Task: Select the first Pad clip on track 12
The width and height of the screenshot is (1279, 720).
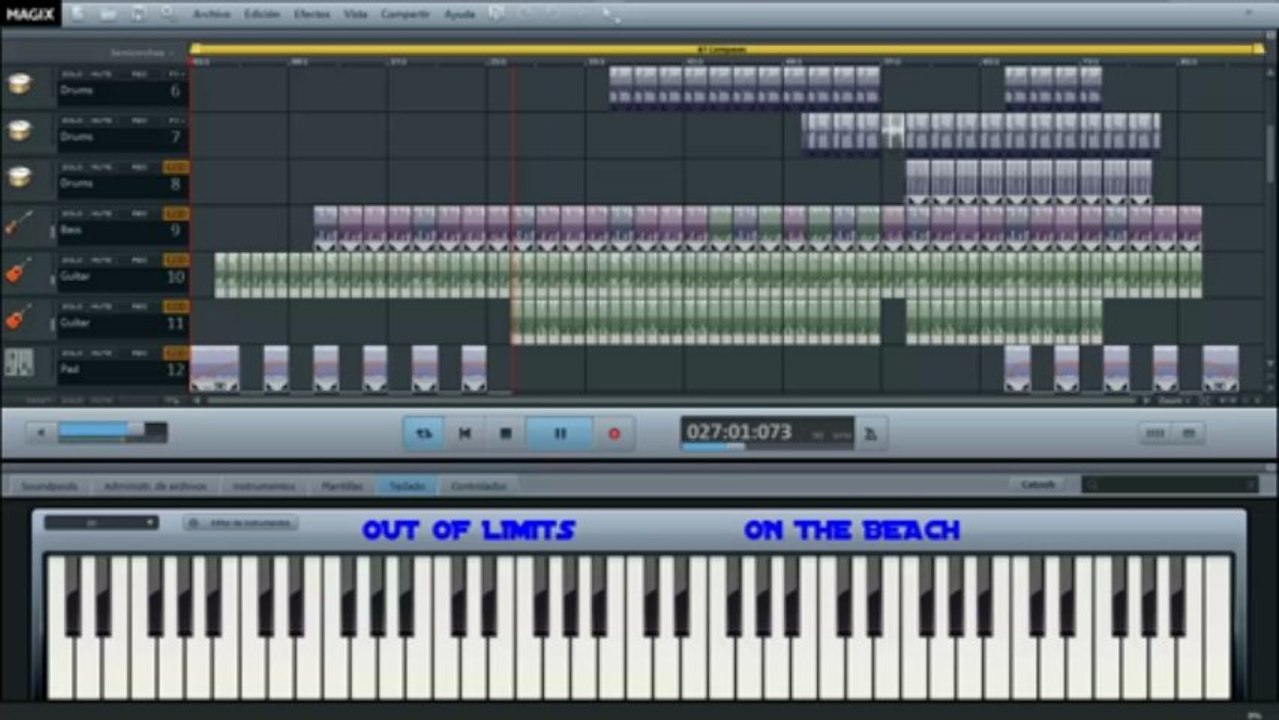Action: pos(214,368)
